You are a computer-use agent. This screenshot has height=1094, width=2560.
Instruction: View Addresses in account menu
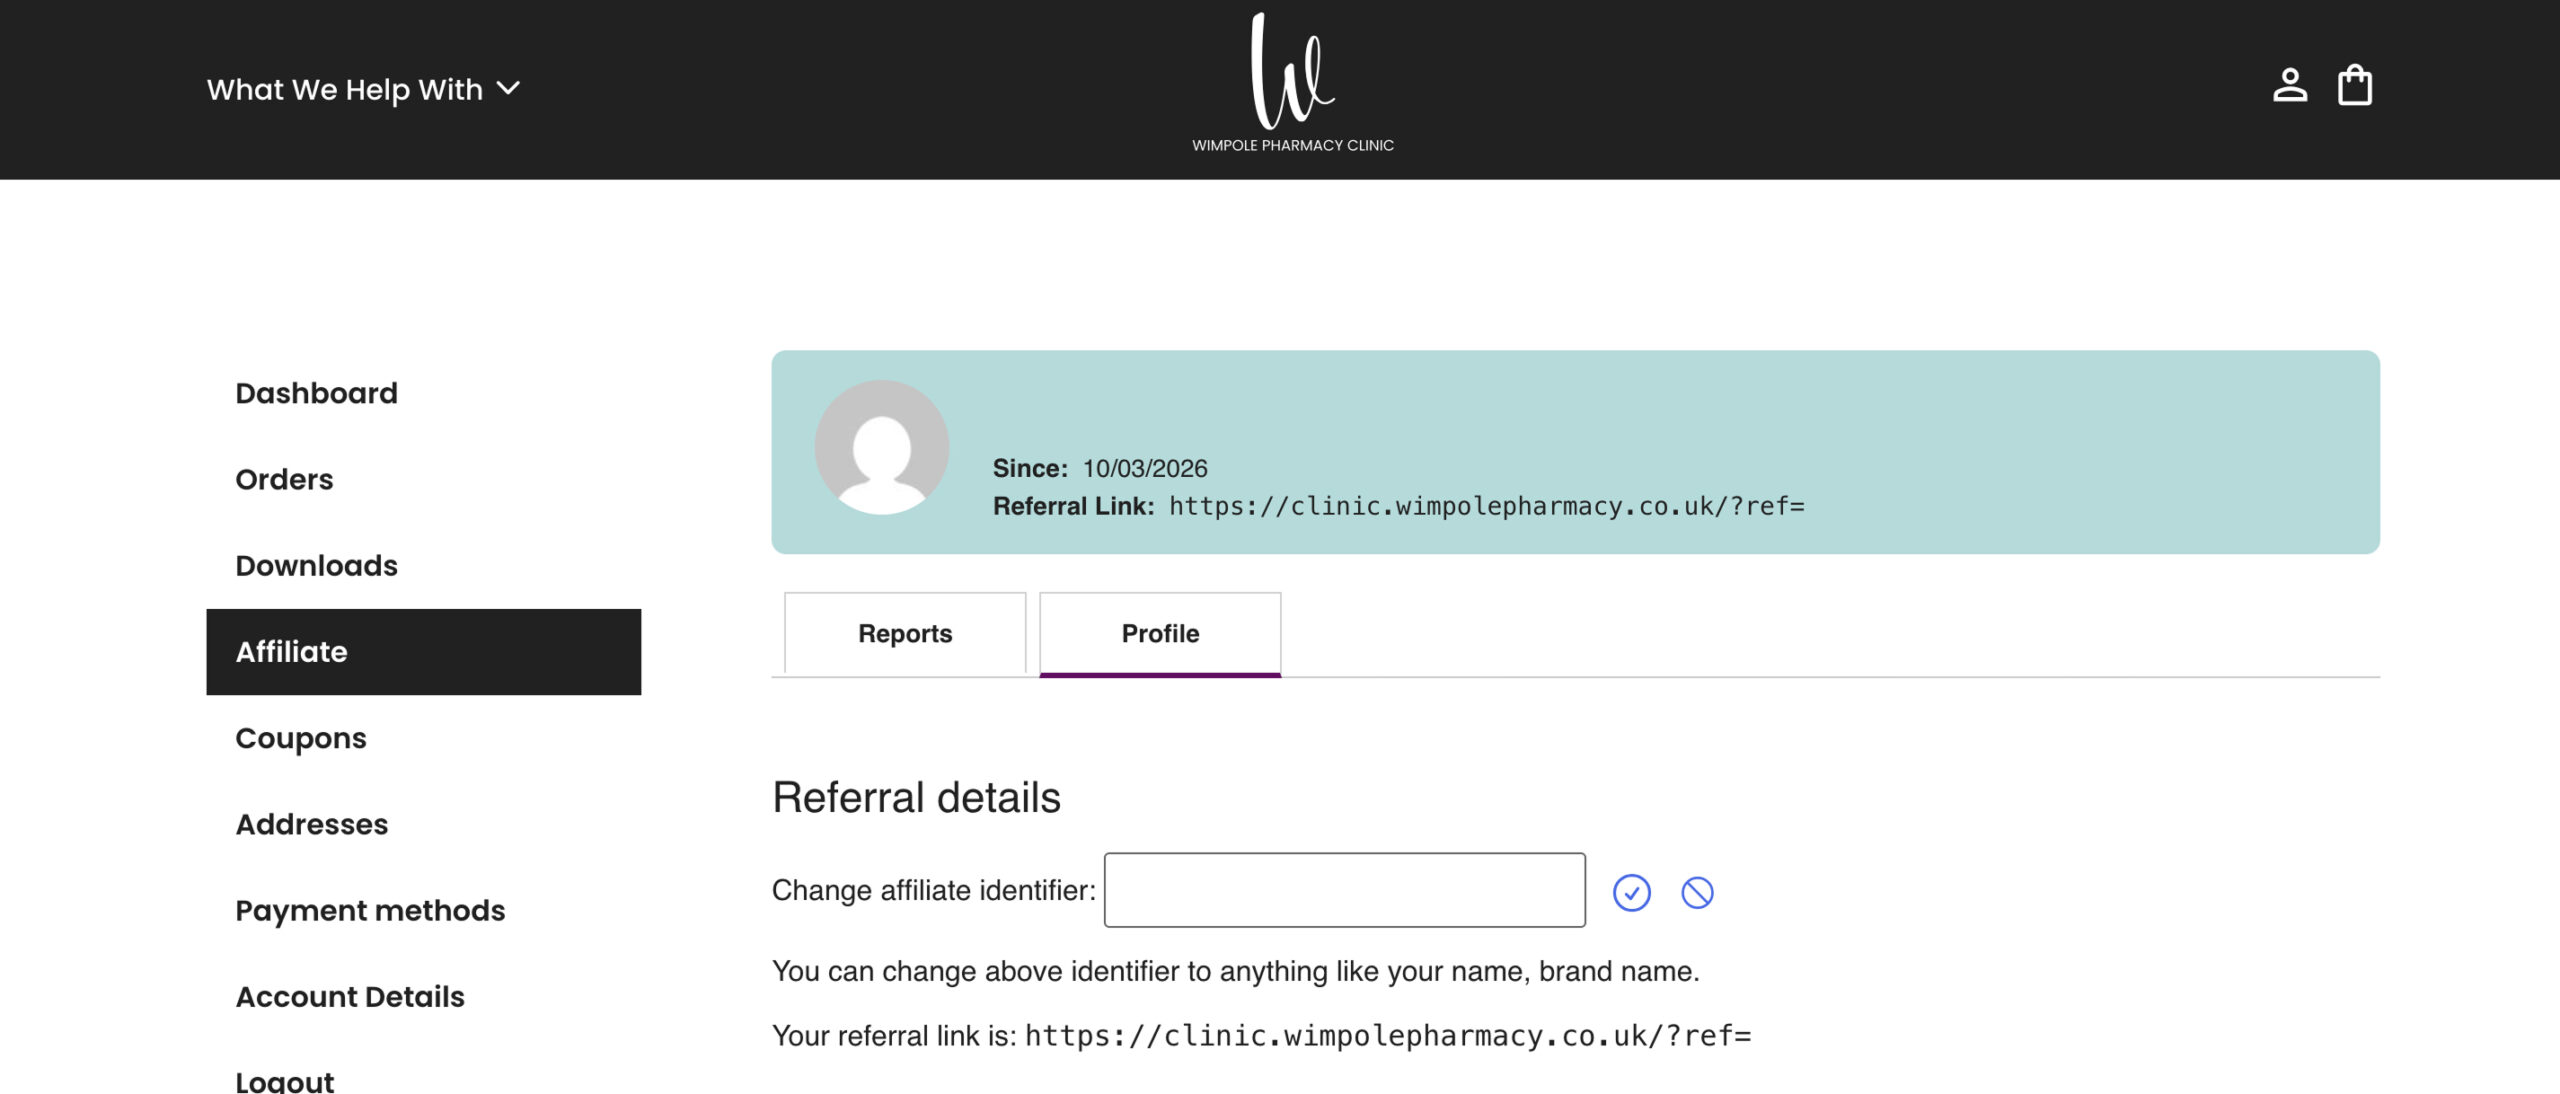pyautogui.click(x=311, y=824)
